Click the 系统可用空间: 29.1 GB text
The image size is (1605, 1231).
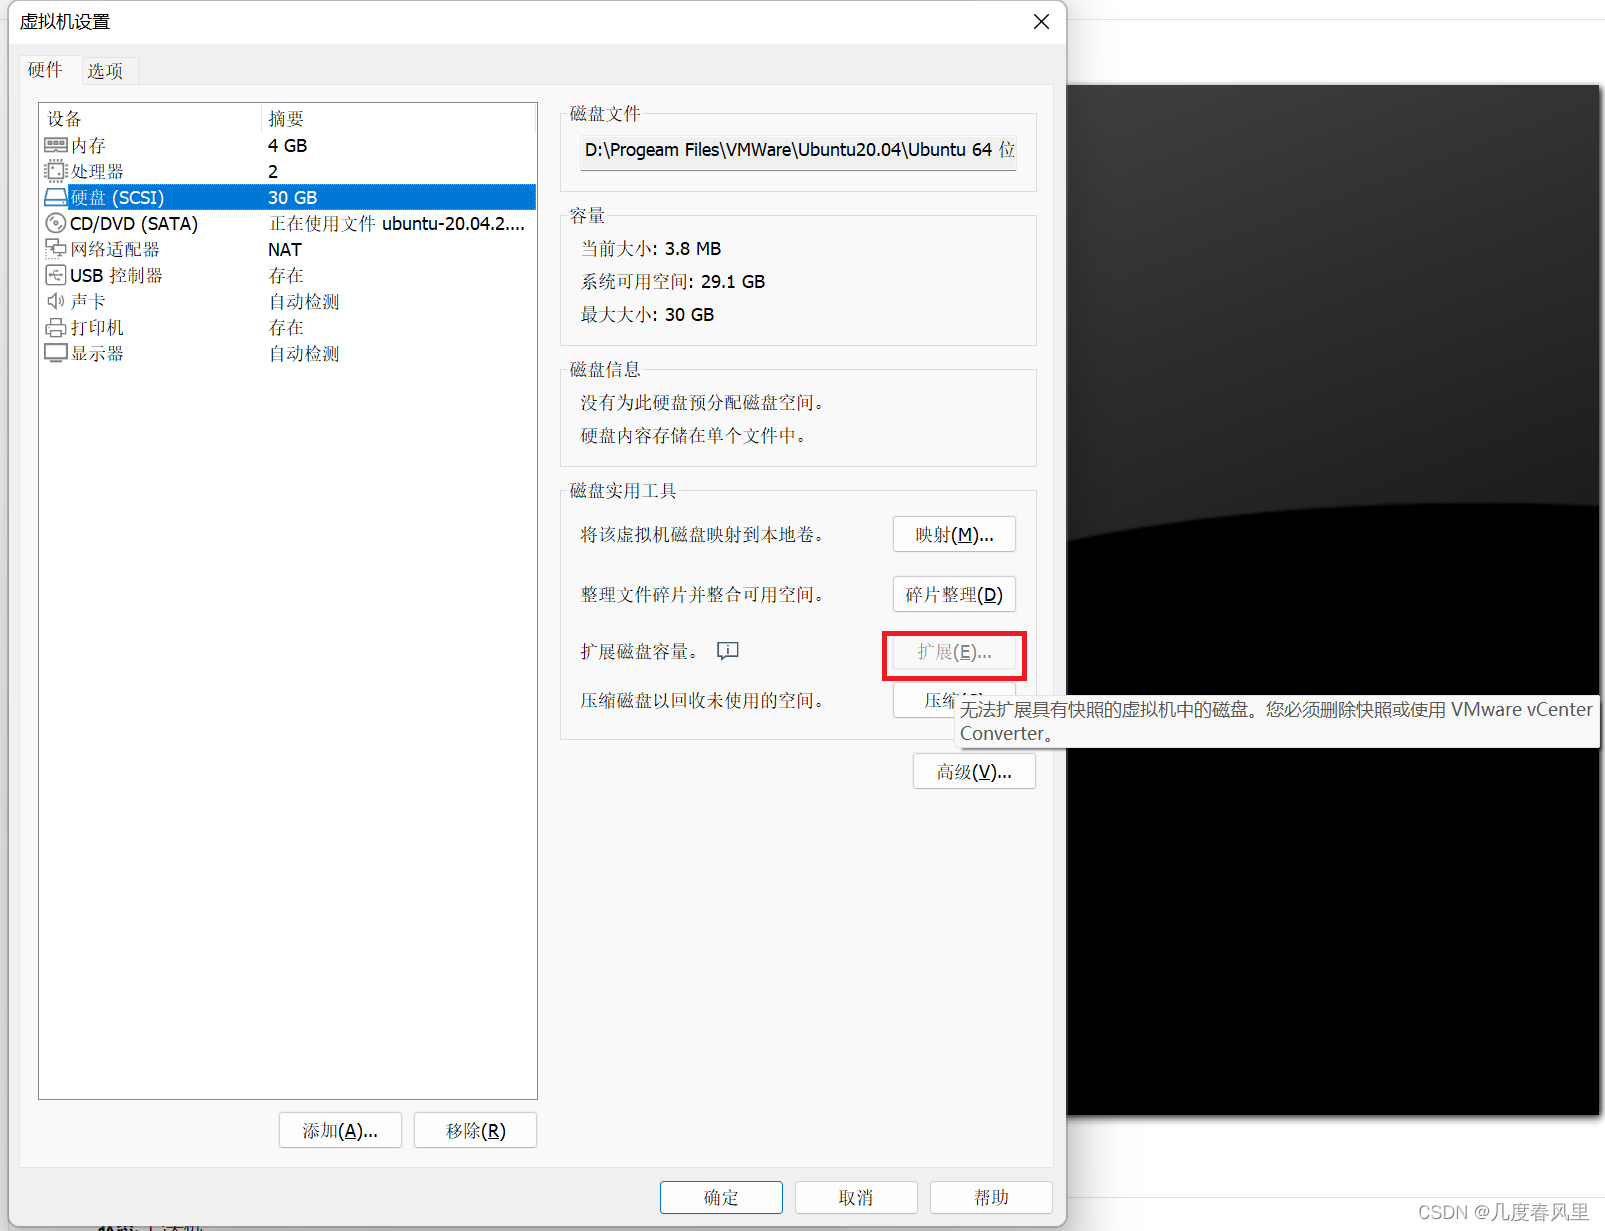(x=673, y=282)
